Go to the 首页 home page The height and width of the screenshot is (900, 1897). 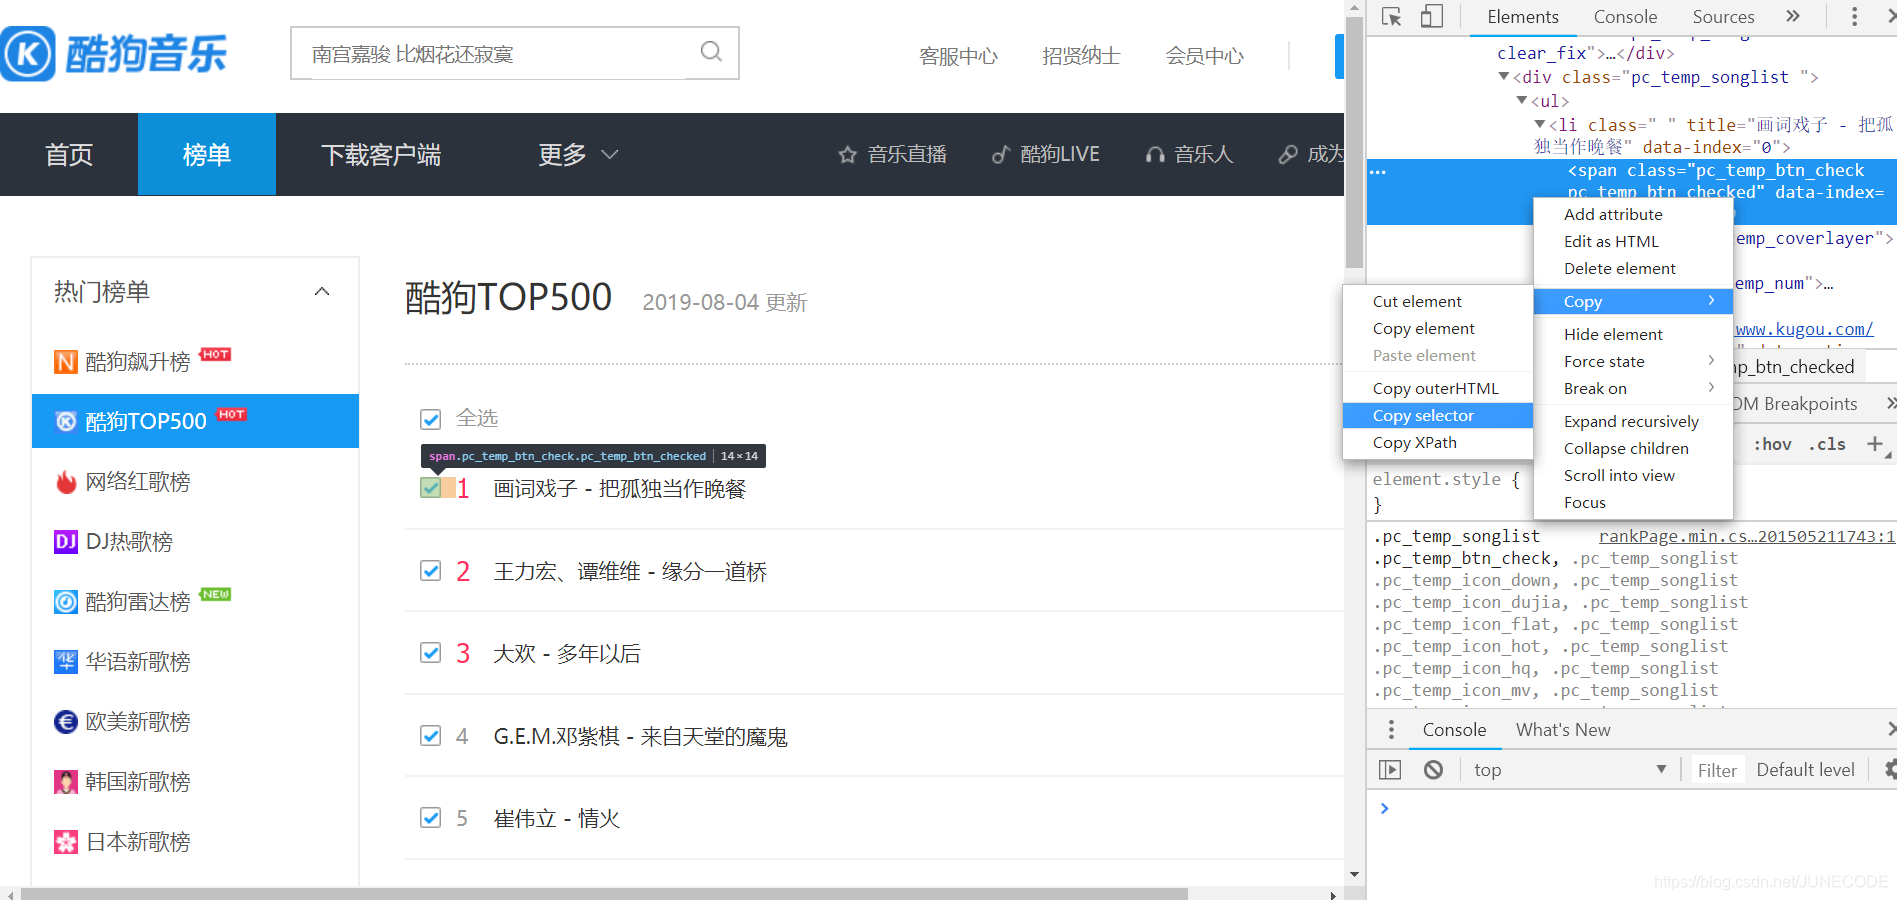pyautogui.click(x=69, y=154)
